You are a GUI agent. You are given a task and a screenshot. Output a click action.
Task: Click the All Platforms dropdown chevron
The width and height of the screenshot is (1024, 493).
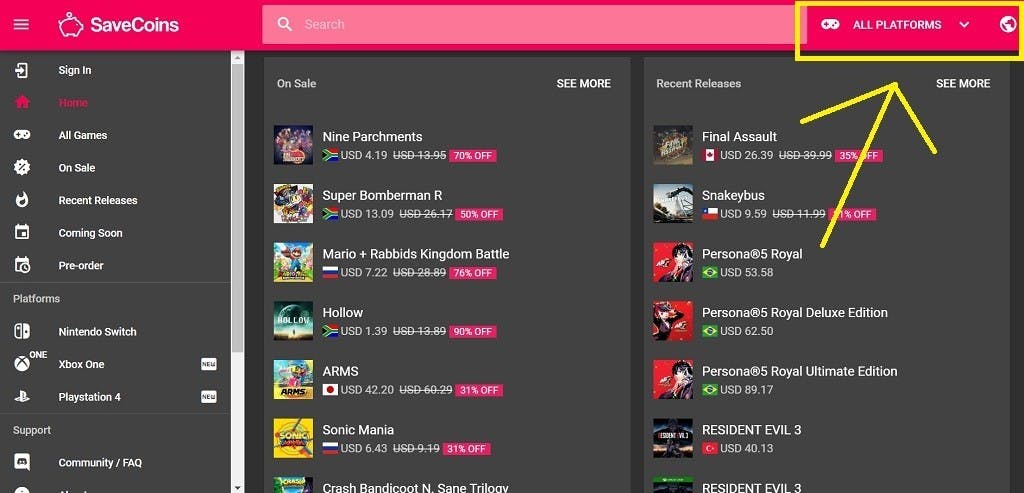click(x=964, y=25)
